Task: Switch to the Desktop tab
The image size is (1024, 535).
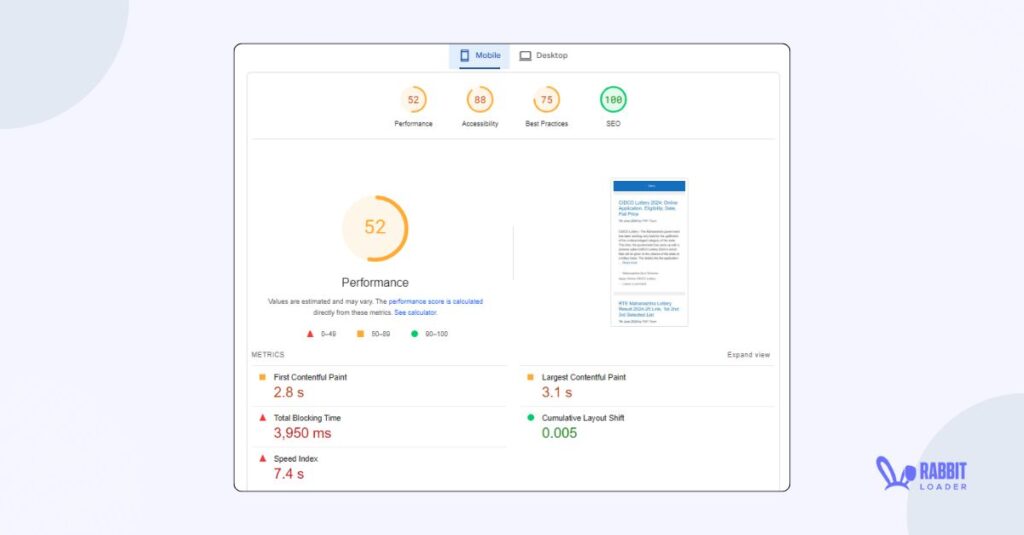Action: [543, 56]
